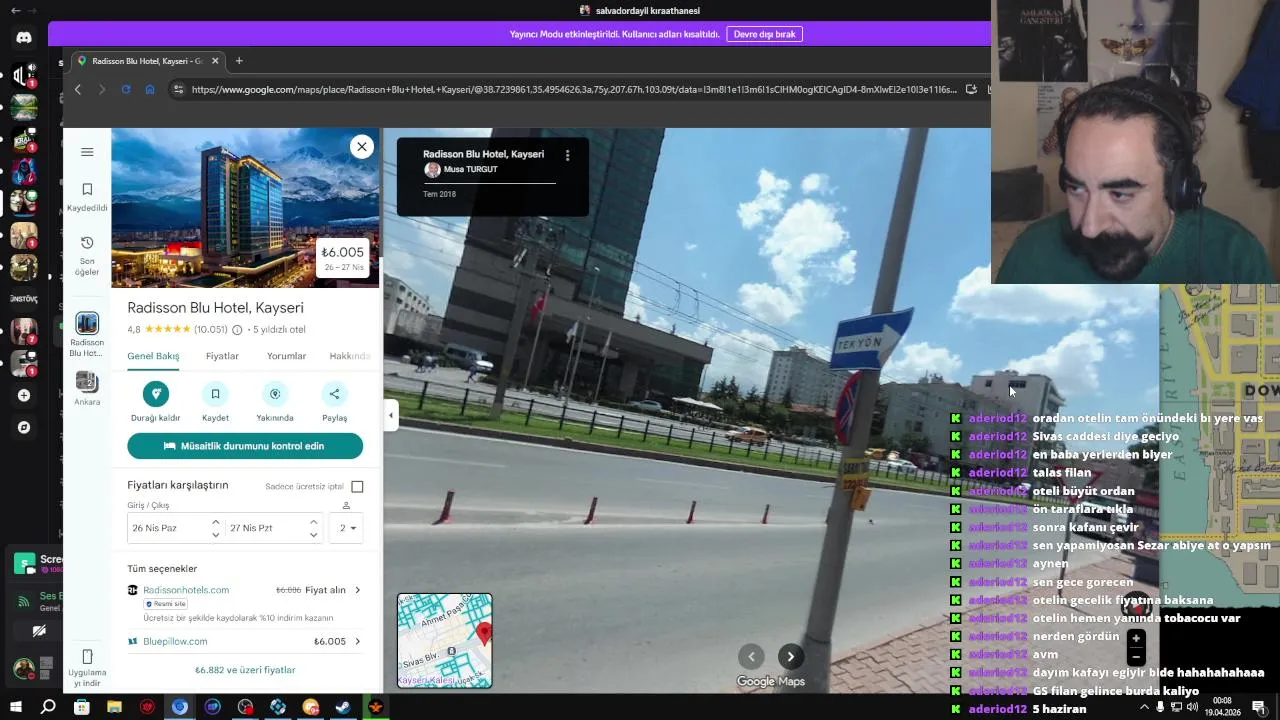Switch to the Yorumlar tab
Viewport: 1280px width, 720px height.
(x=286, y=357)
